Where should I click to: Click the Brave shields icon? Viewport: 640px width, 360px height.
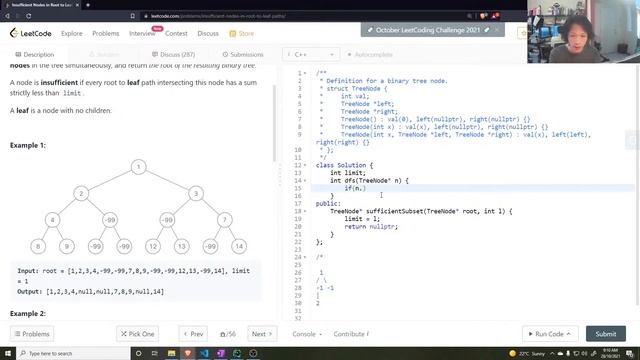point(483,16)
